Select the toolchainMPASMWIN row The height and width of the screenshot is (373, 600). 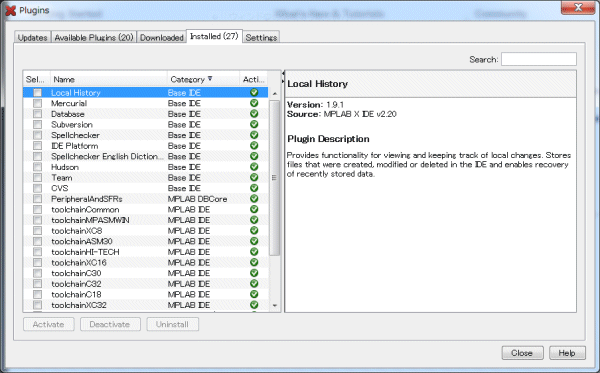pyautogui.click(x=145, y=220)
